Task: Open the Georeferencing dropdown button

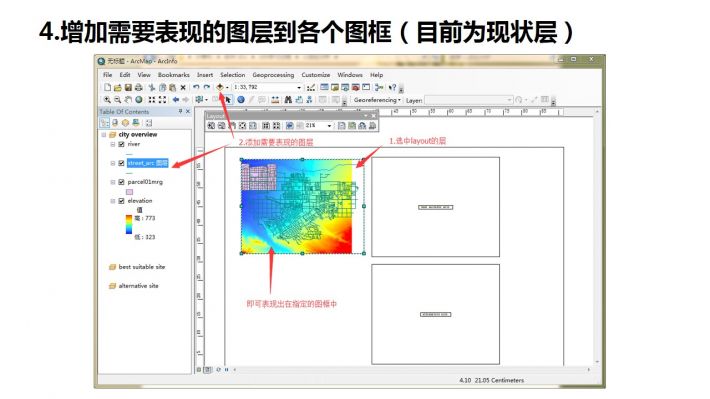Action: 377,100
